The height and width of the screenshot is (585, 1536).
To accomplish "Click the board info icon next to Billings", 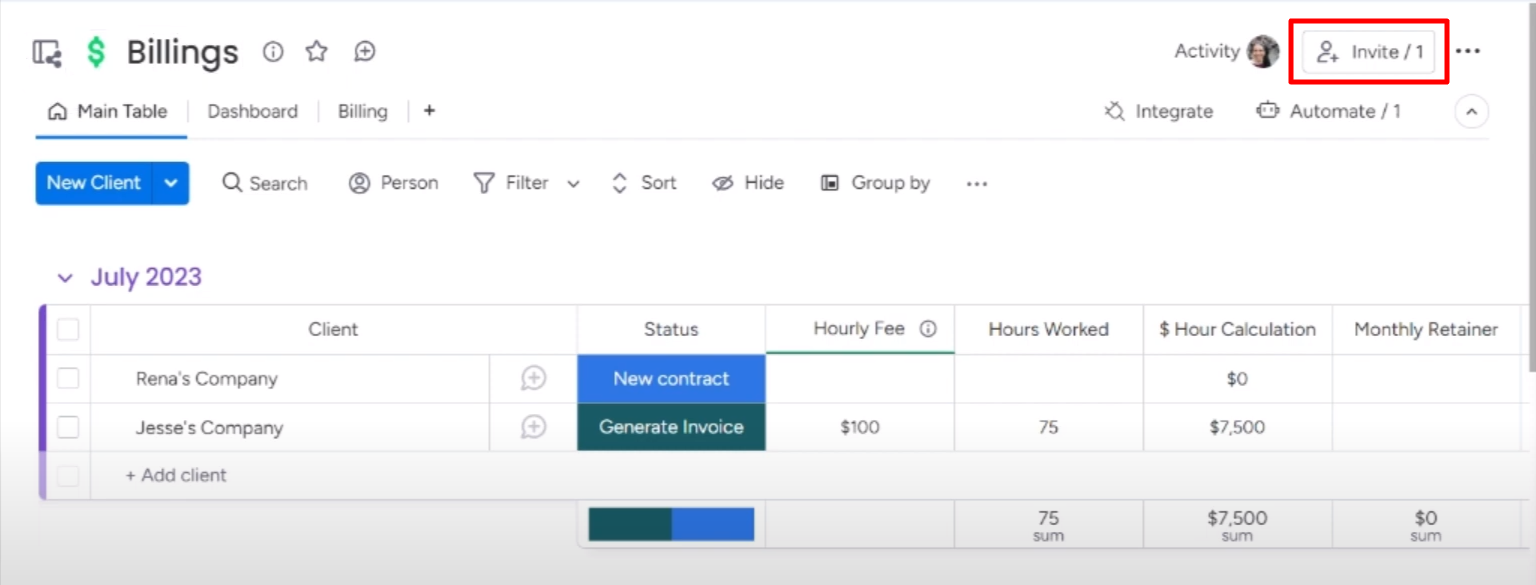I will pos(272,52).
